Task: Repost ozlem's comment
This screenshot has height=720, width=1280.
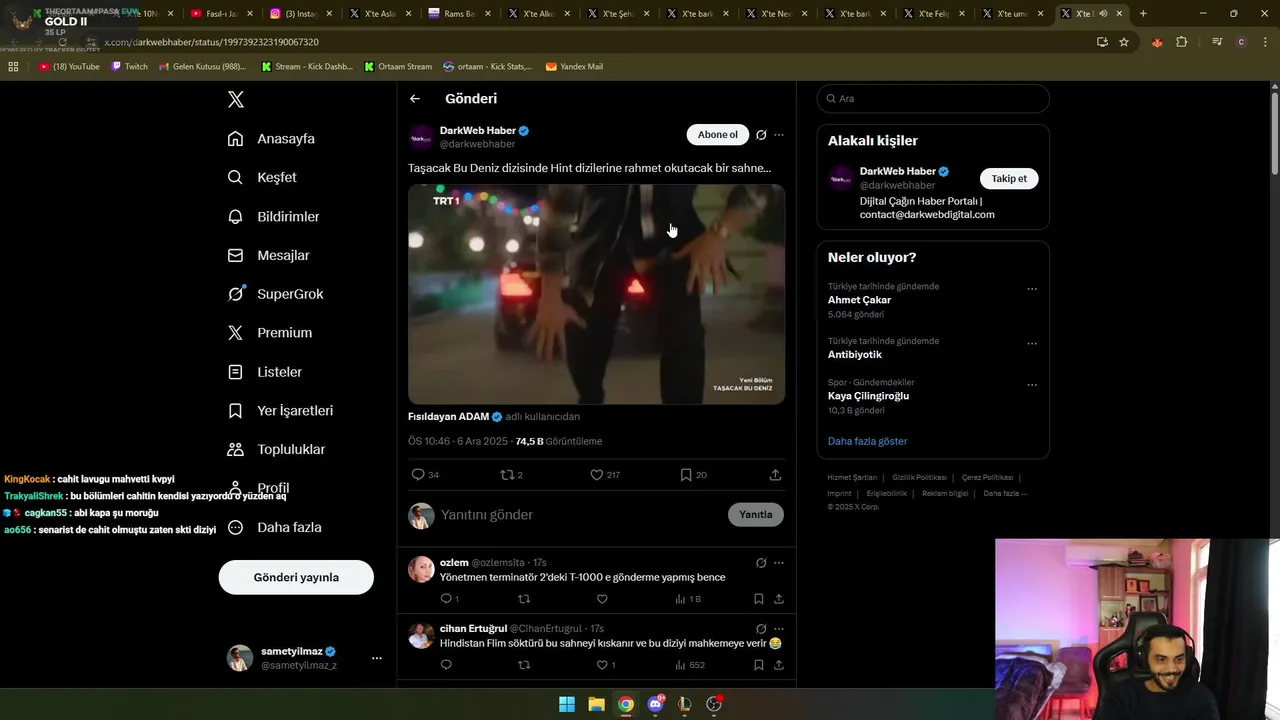Action: point(524,599)
